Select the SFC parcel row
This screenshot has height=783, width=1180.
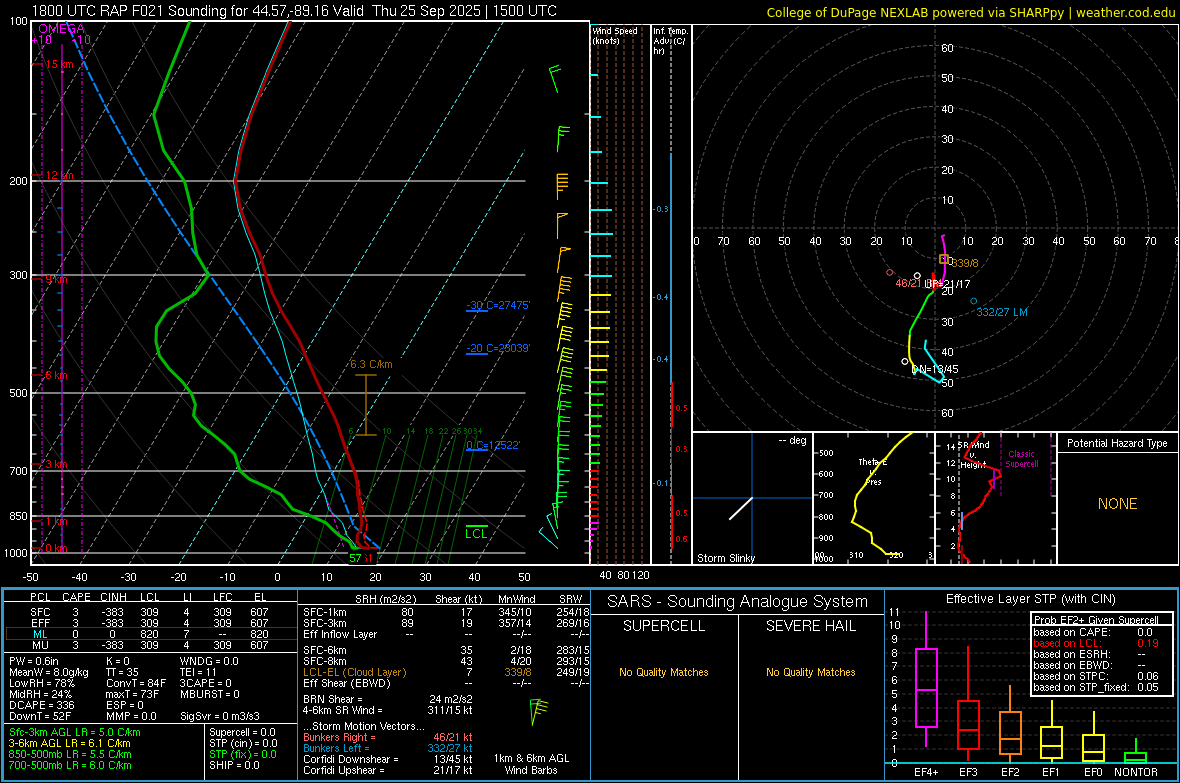[150, 612]
